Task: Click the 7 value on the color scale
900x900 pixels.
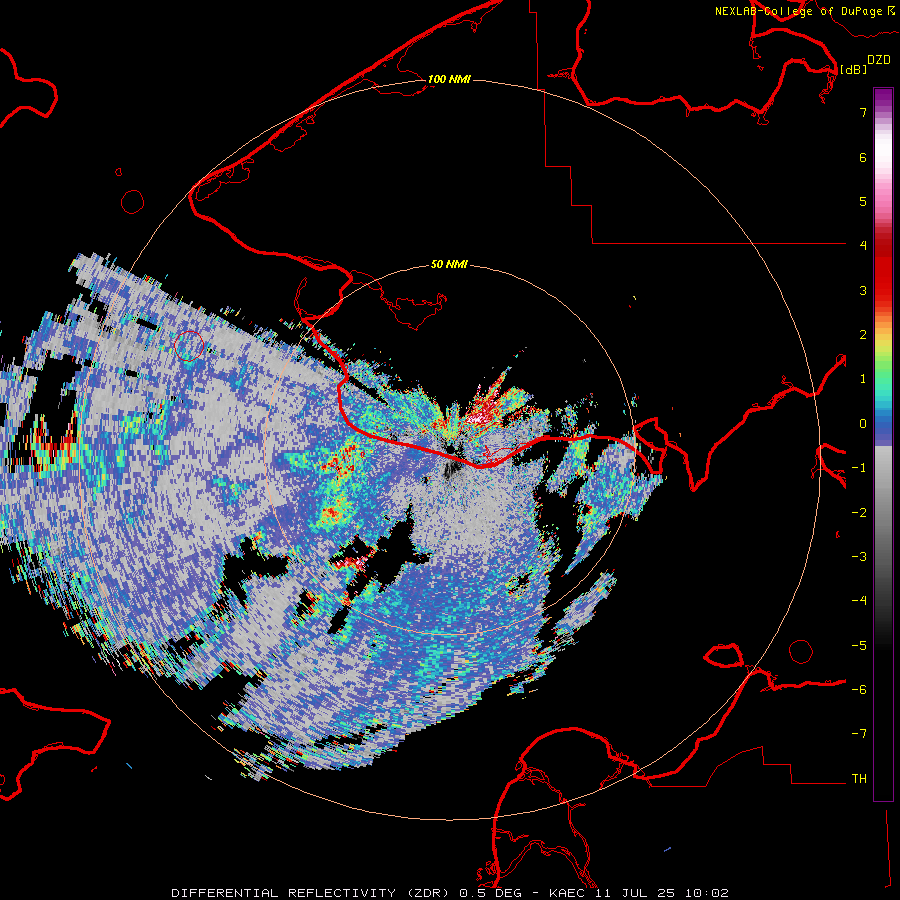Action: [862, 112]
